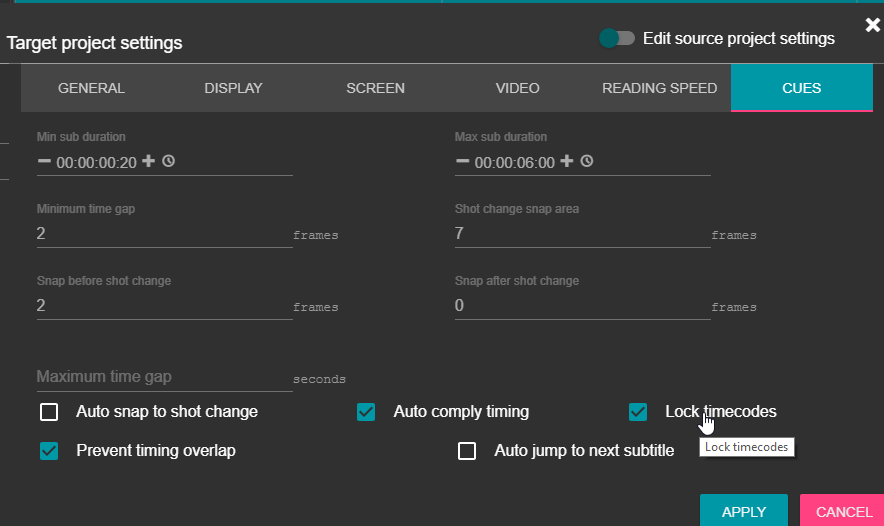Click plus icon for Max sub duration

coord(567,161)
